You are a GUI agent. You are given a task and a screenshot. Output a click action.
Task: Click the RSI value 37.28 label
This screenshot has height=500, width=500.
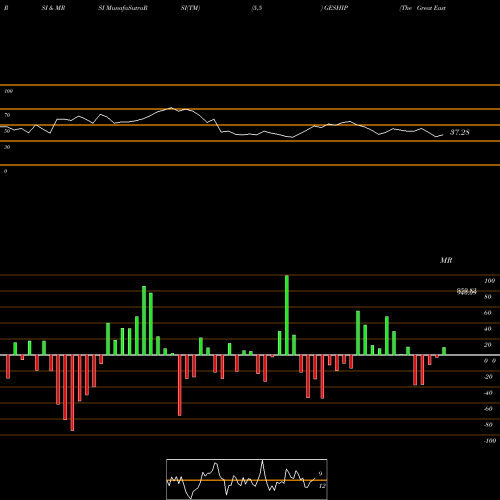pos(460,132)
